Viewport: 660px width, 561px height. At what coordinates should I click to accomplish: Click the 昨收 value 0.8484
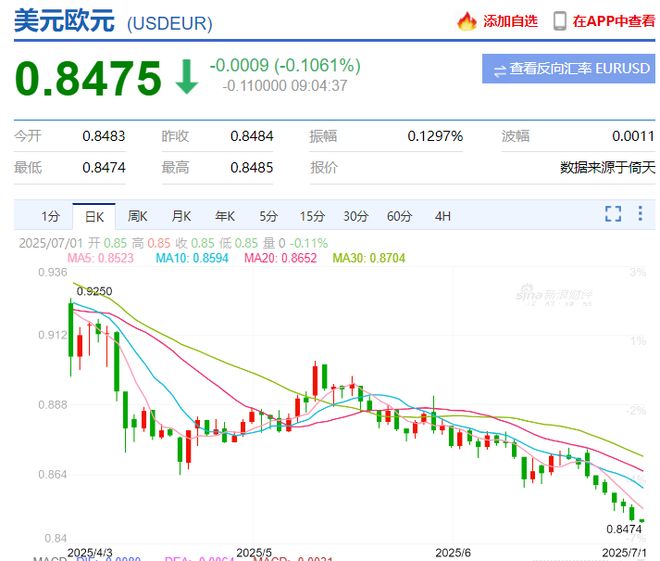click(252, 136)
